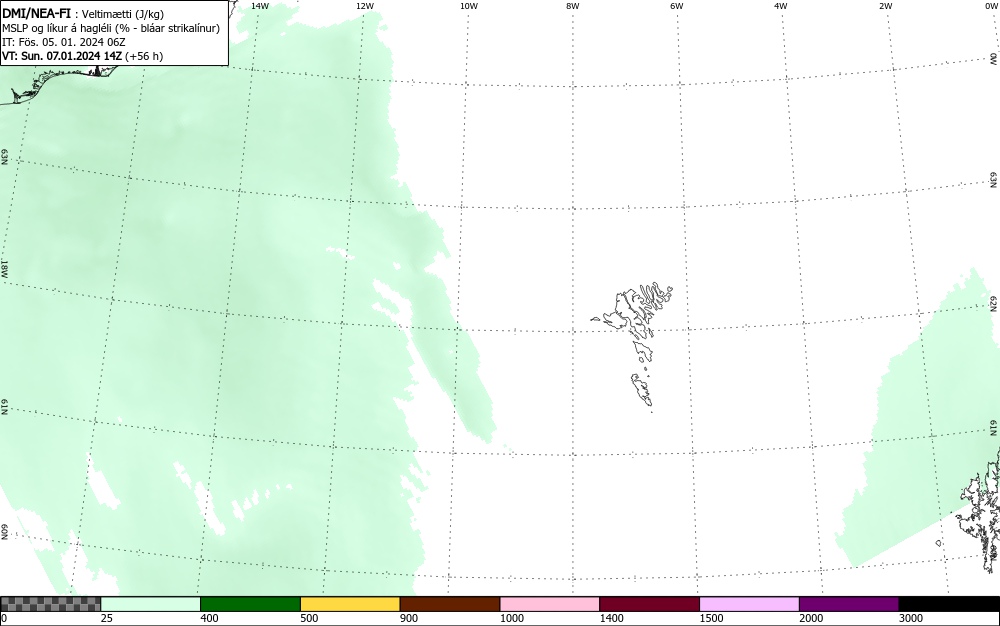
Task: Click the light green 25-400 legend swatch
Action: (151, 604)
